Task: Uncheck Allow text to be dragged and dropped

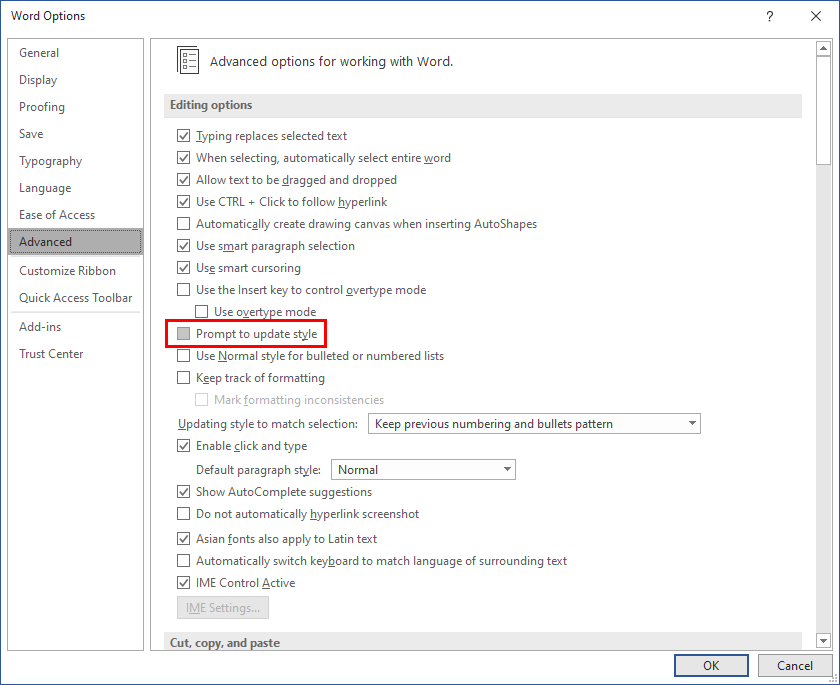Action: coord(183,179)
